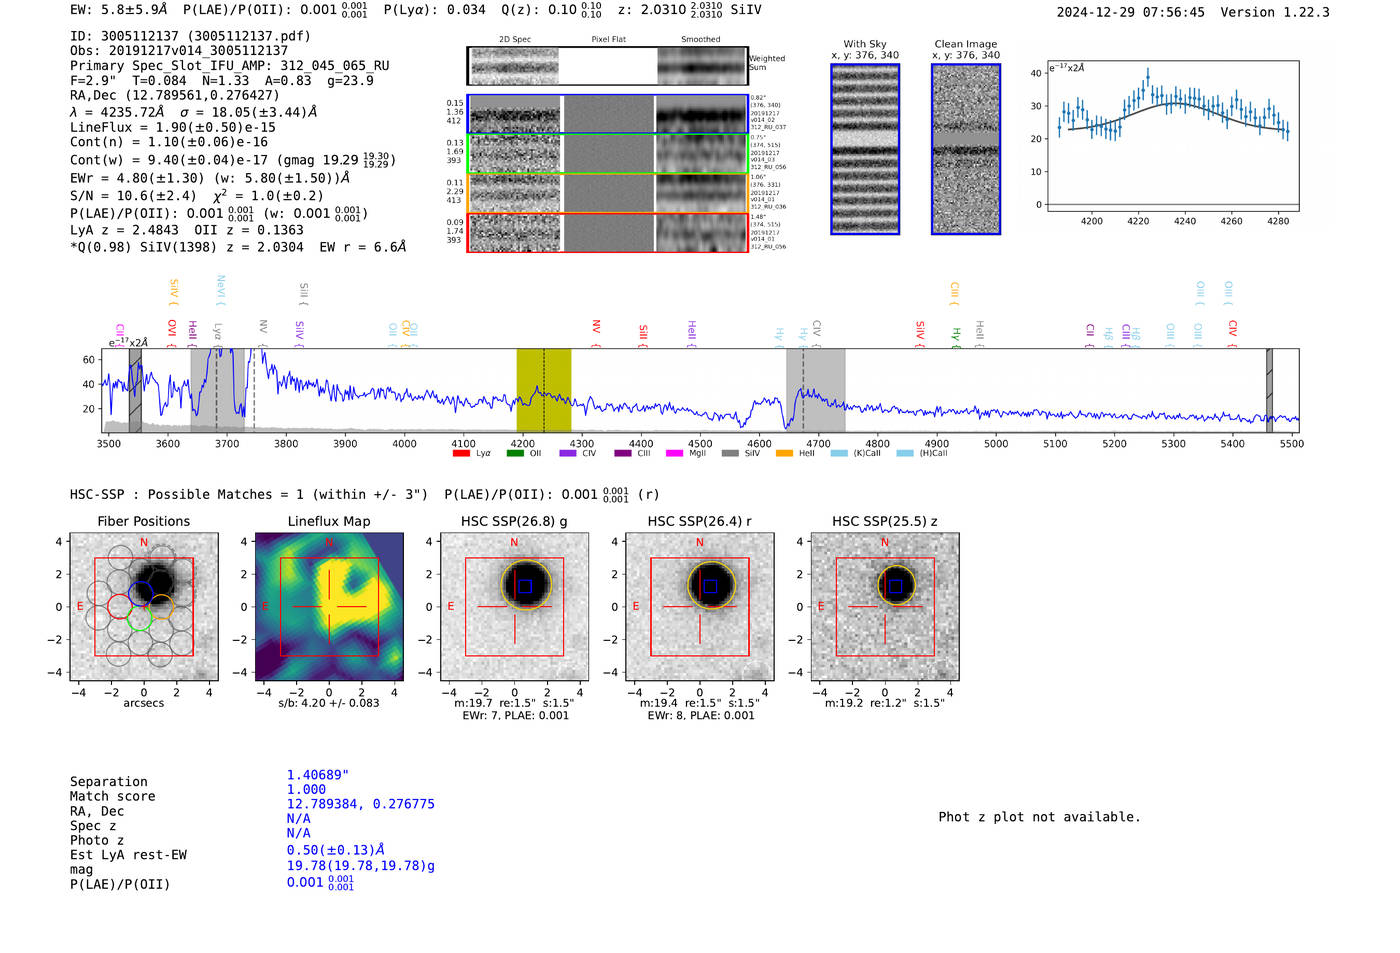Select the green OII legend swatch
The image size is (1400, 953).
(515, 453)
